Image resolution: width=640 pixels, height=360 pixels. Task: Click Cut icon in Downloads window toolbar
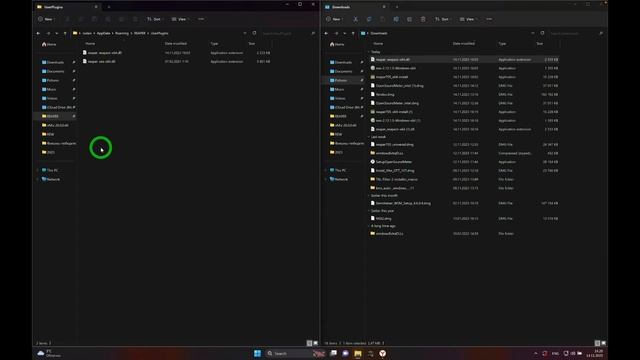(x=356, y=19)
